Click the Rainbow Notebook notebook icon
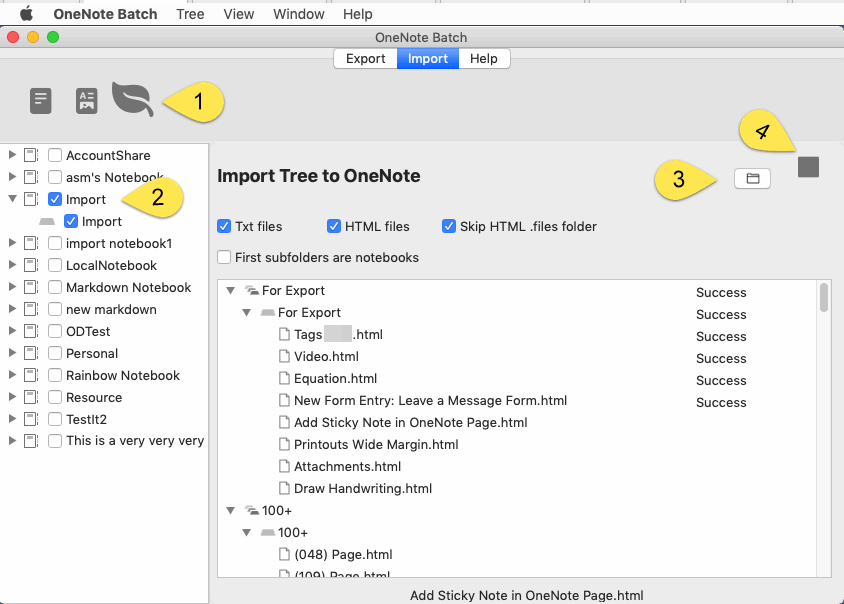 tap(31, 375)
